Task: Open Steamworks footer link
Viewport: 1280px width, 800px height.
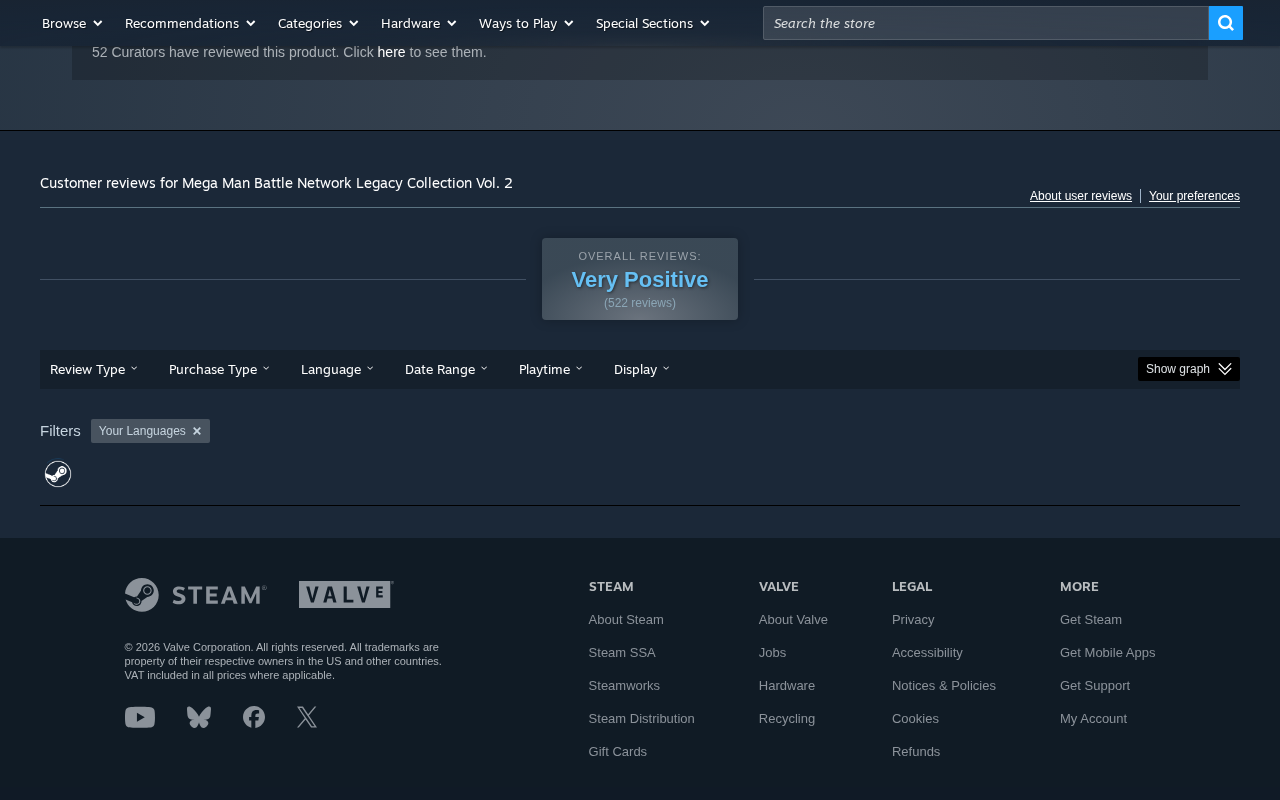Action: pos(624,686)
